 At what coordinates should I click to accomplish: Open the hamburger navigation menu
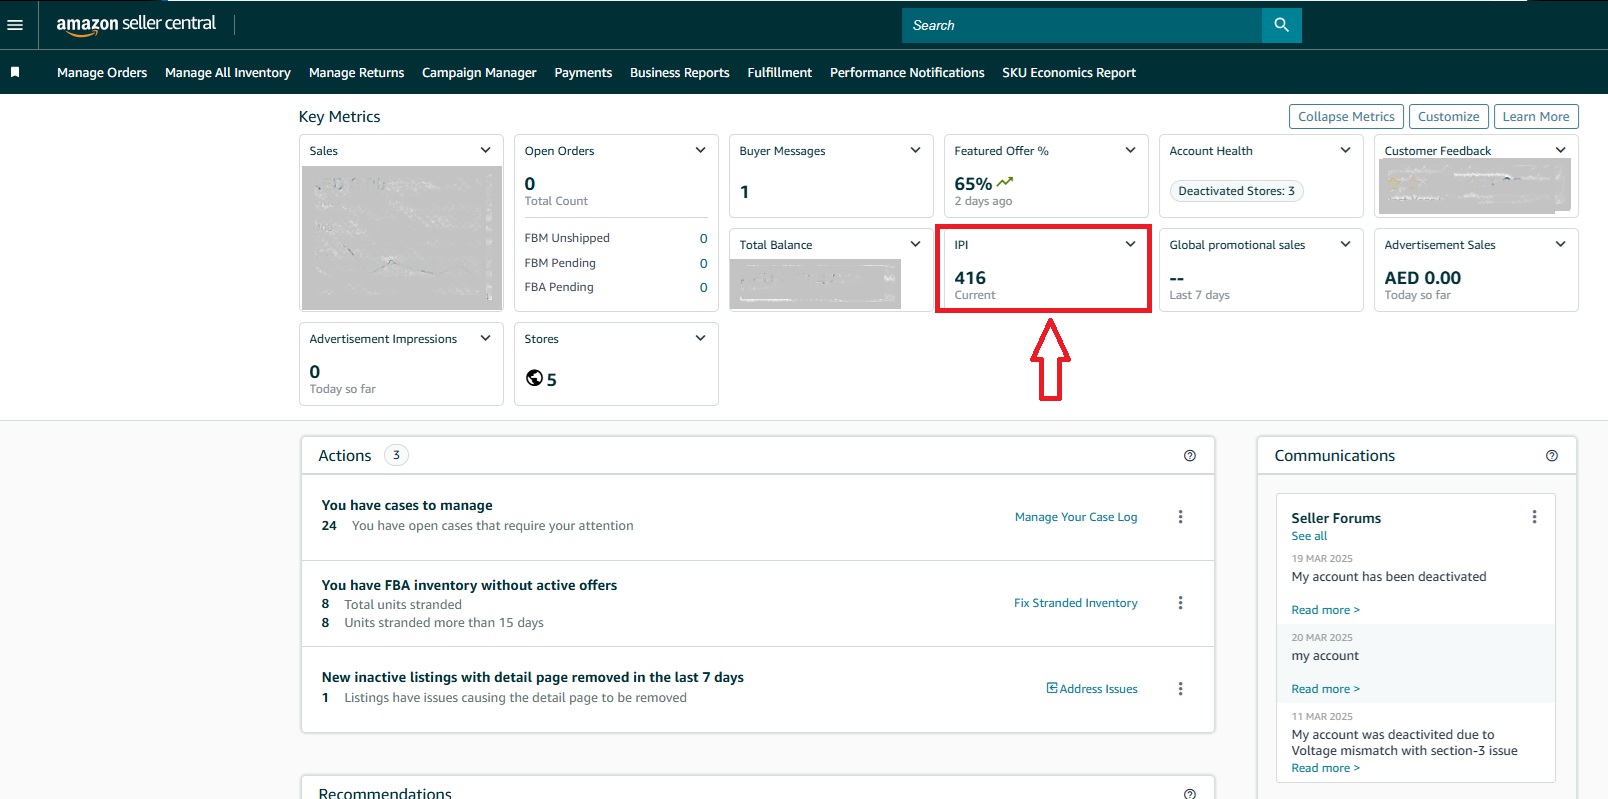tap(15, 25)
